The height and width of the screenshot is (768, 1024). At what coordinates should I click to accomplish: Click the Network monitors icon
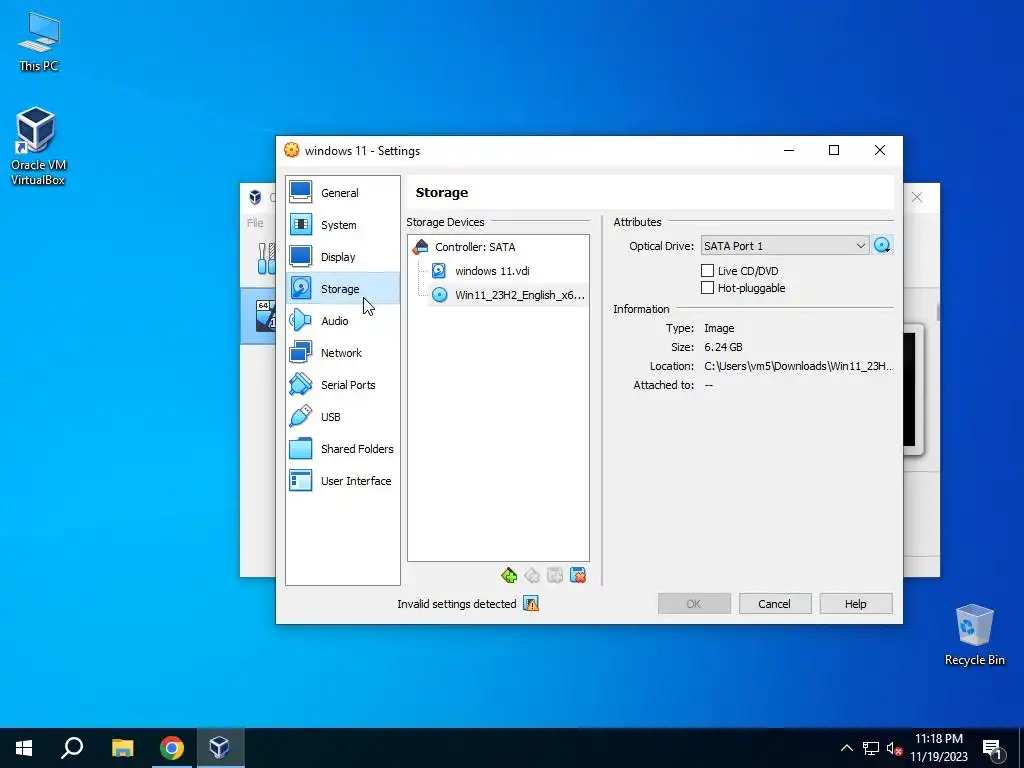300,352
